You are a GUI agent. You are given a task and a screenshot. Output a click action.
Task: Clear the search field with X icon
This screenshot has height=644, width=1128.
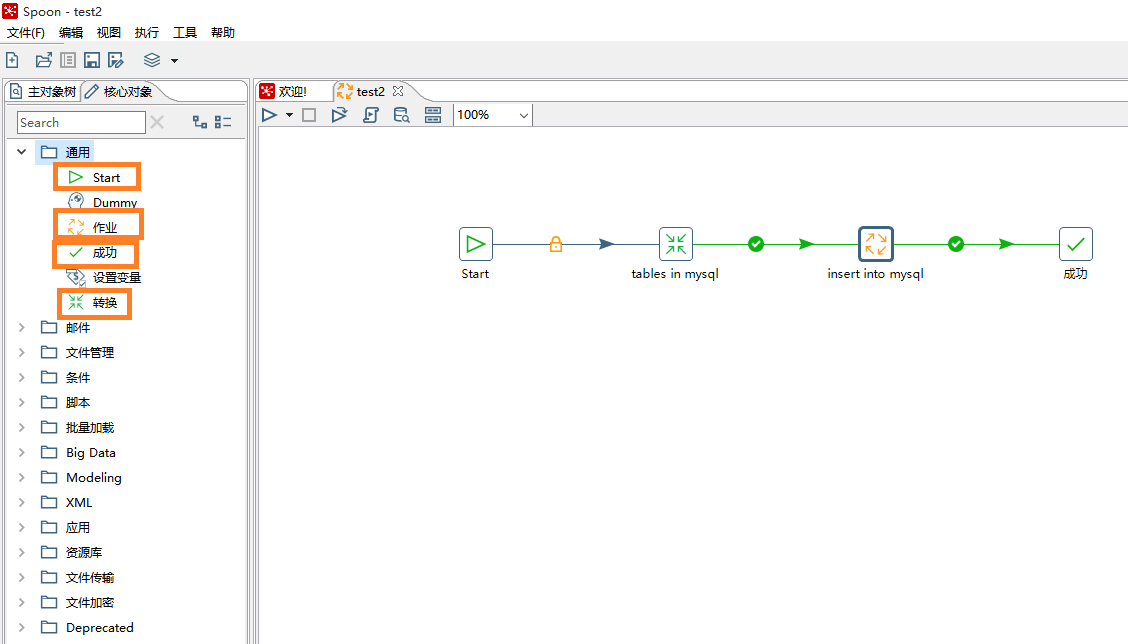coord(157,123)
